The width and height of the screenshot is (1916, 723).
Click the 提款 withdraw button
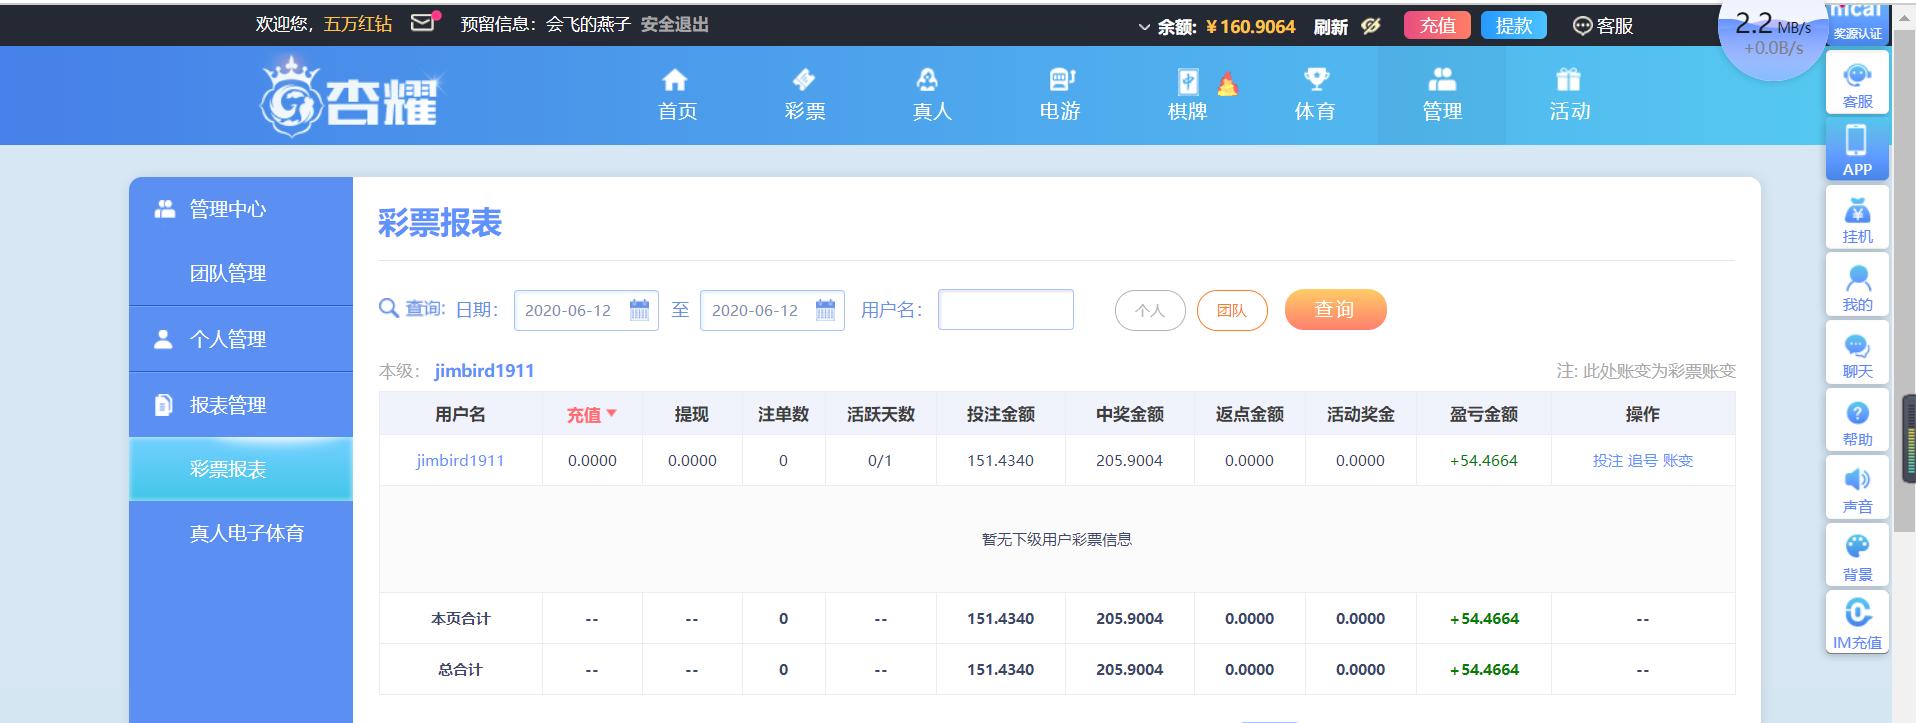[x=1513, y=26]
